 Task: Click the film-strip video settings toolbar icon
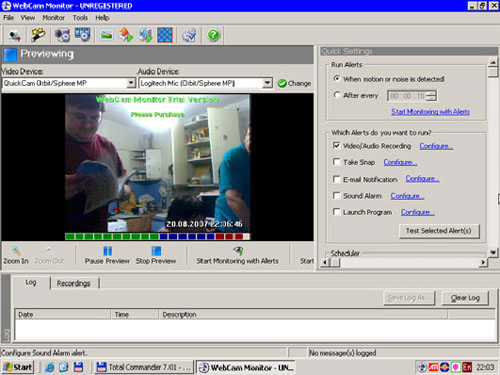82,35
